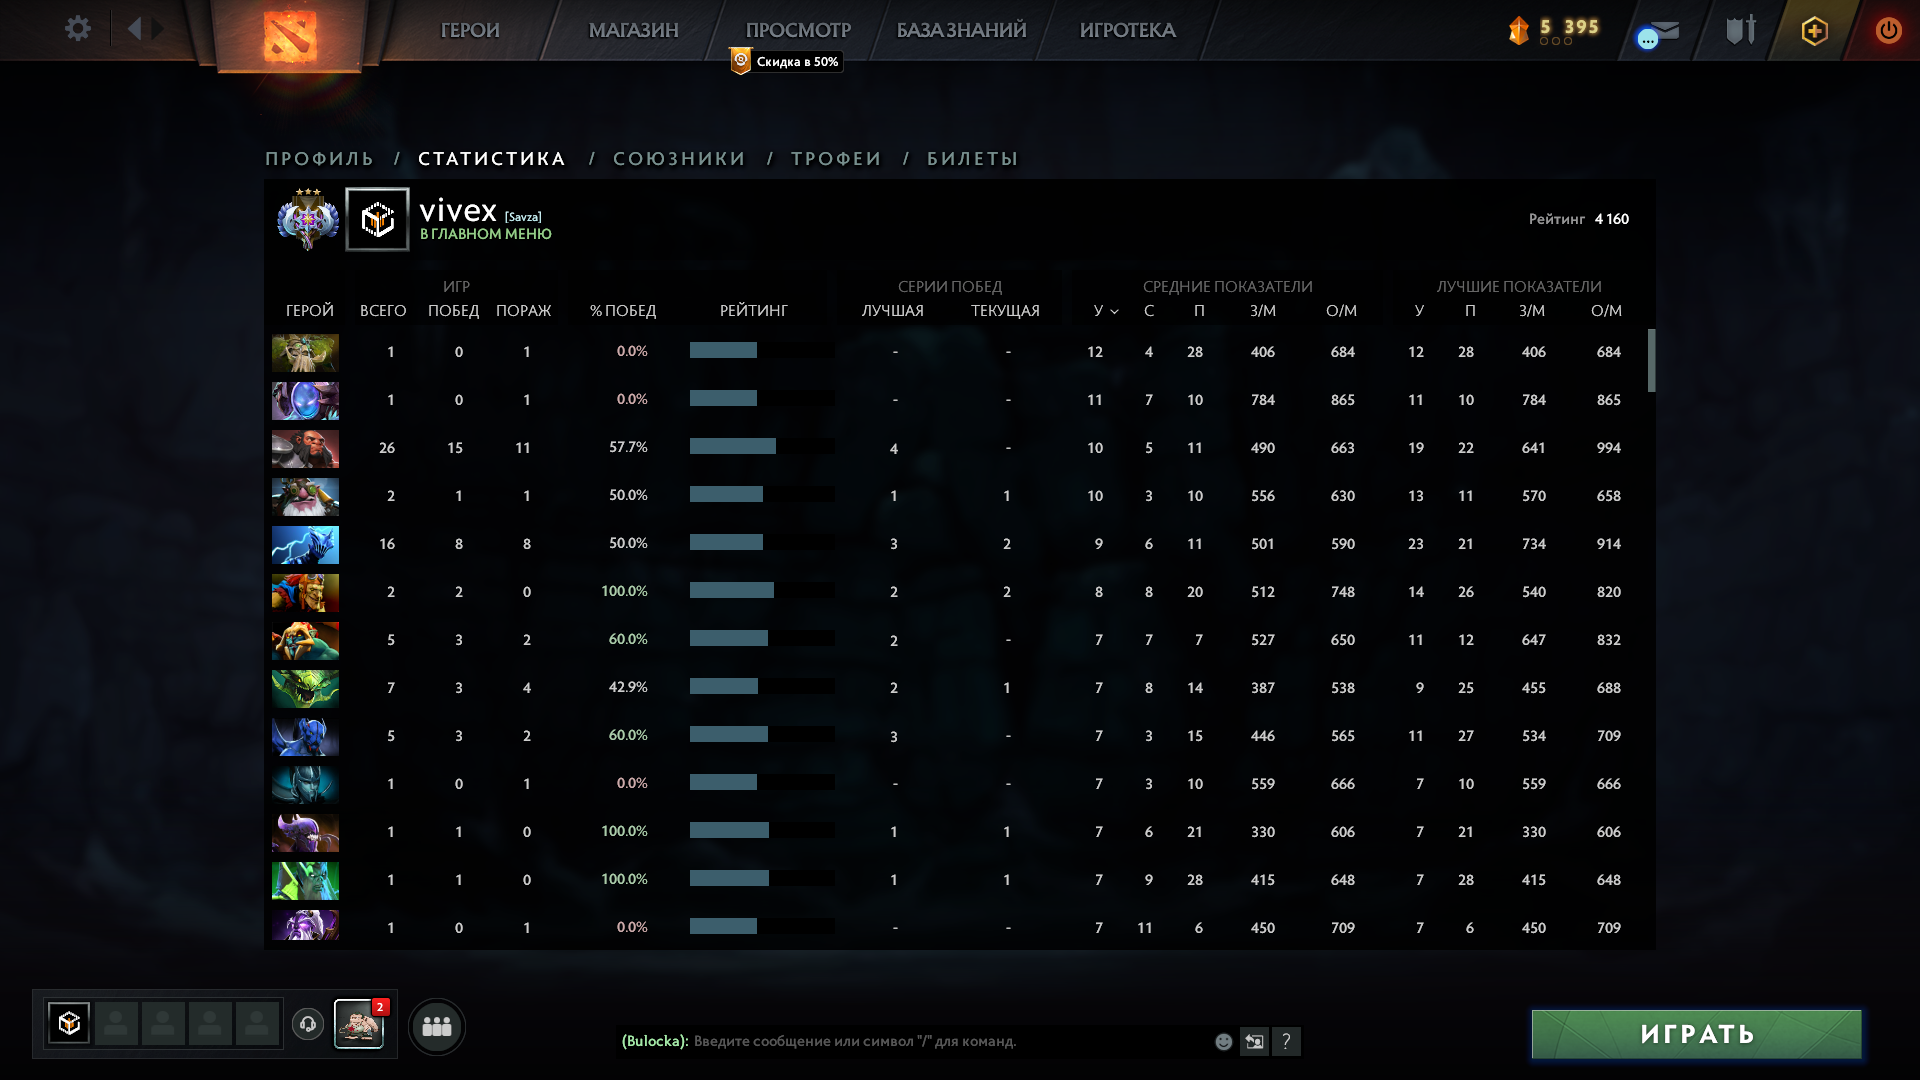Open friend avatar with 2 notifications

[x=359, y=1023]
